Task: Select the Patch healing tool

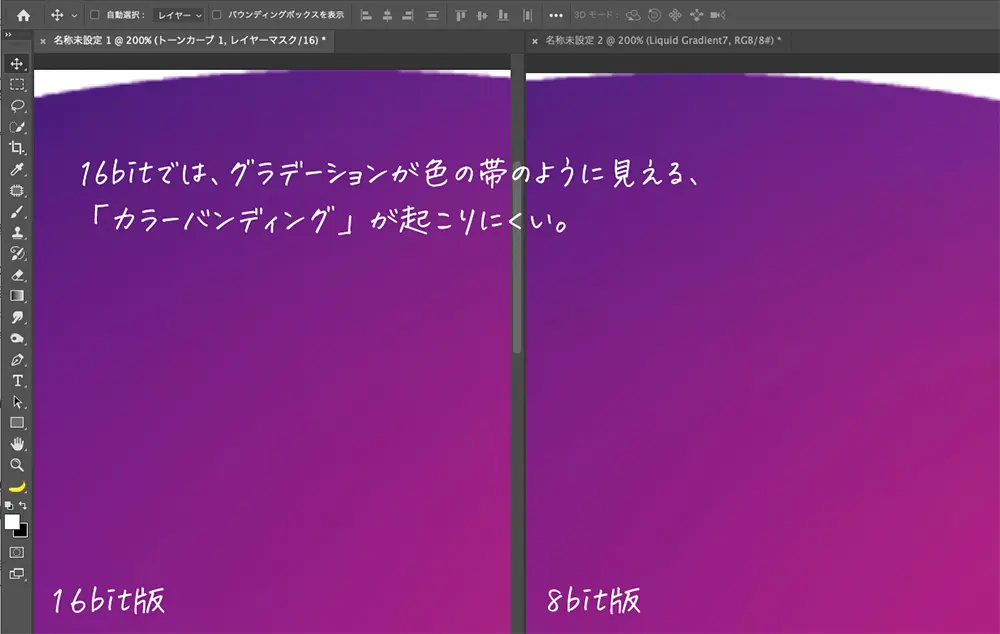Action: click(17, 190)
